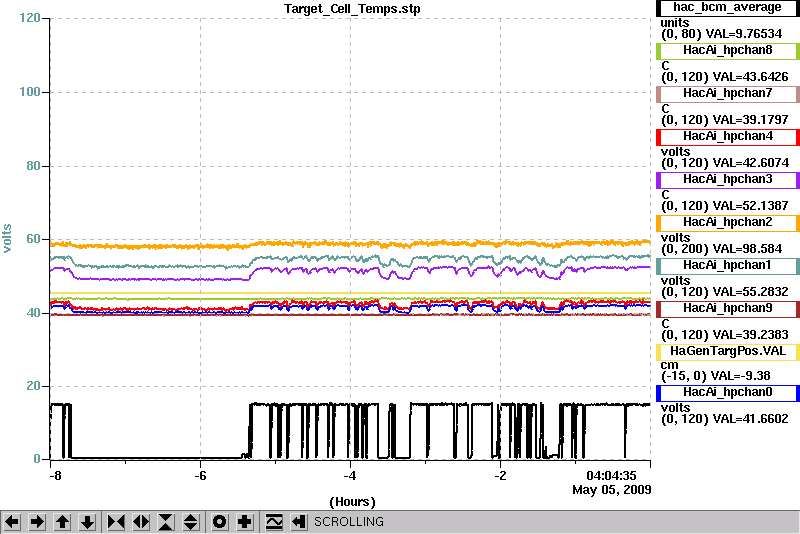Click the May 05, 2009 date
This screenshot has height=534, width=800.
[612, 490]
